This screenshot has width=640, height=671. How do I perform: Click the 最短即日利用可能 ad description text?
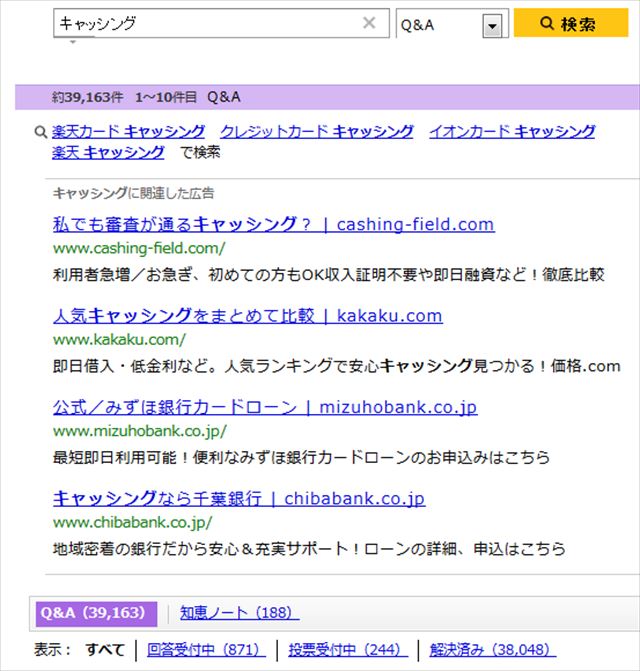point(301,457)
